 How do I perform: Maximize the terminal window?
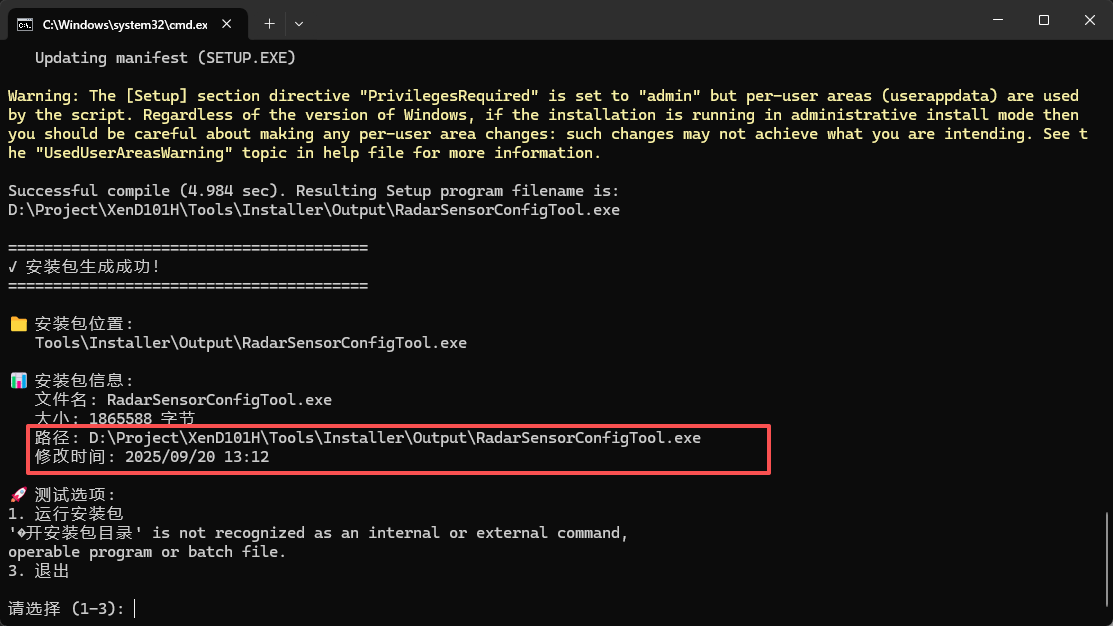tap(1044, 20)
